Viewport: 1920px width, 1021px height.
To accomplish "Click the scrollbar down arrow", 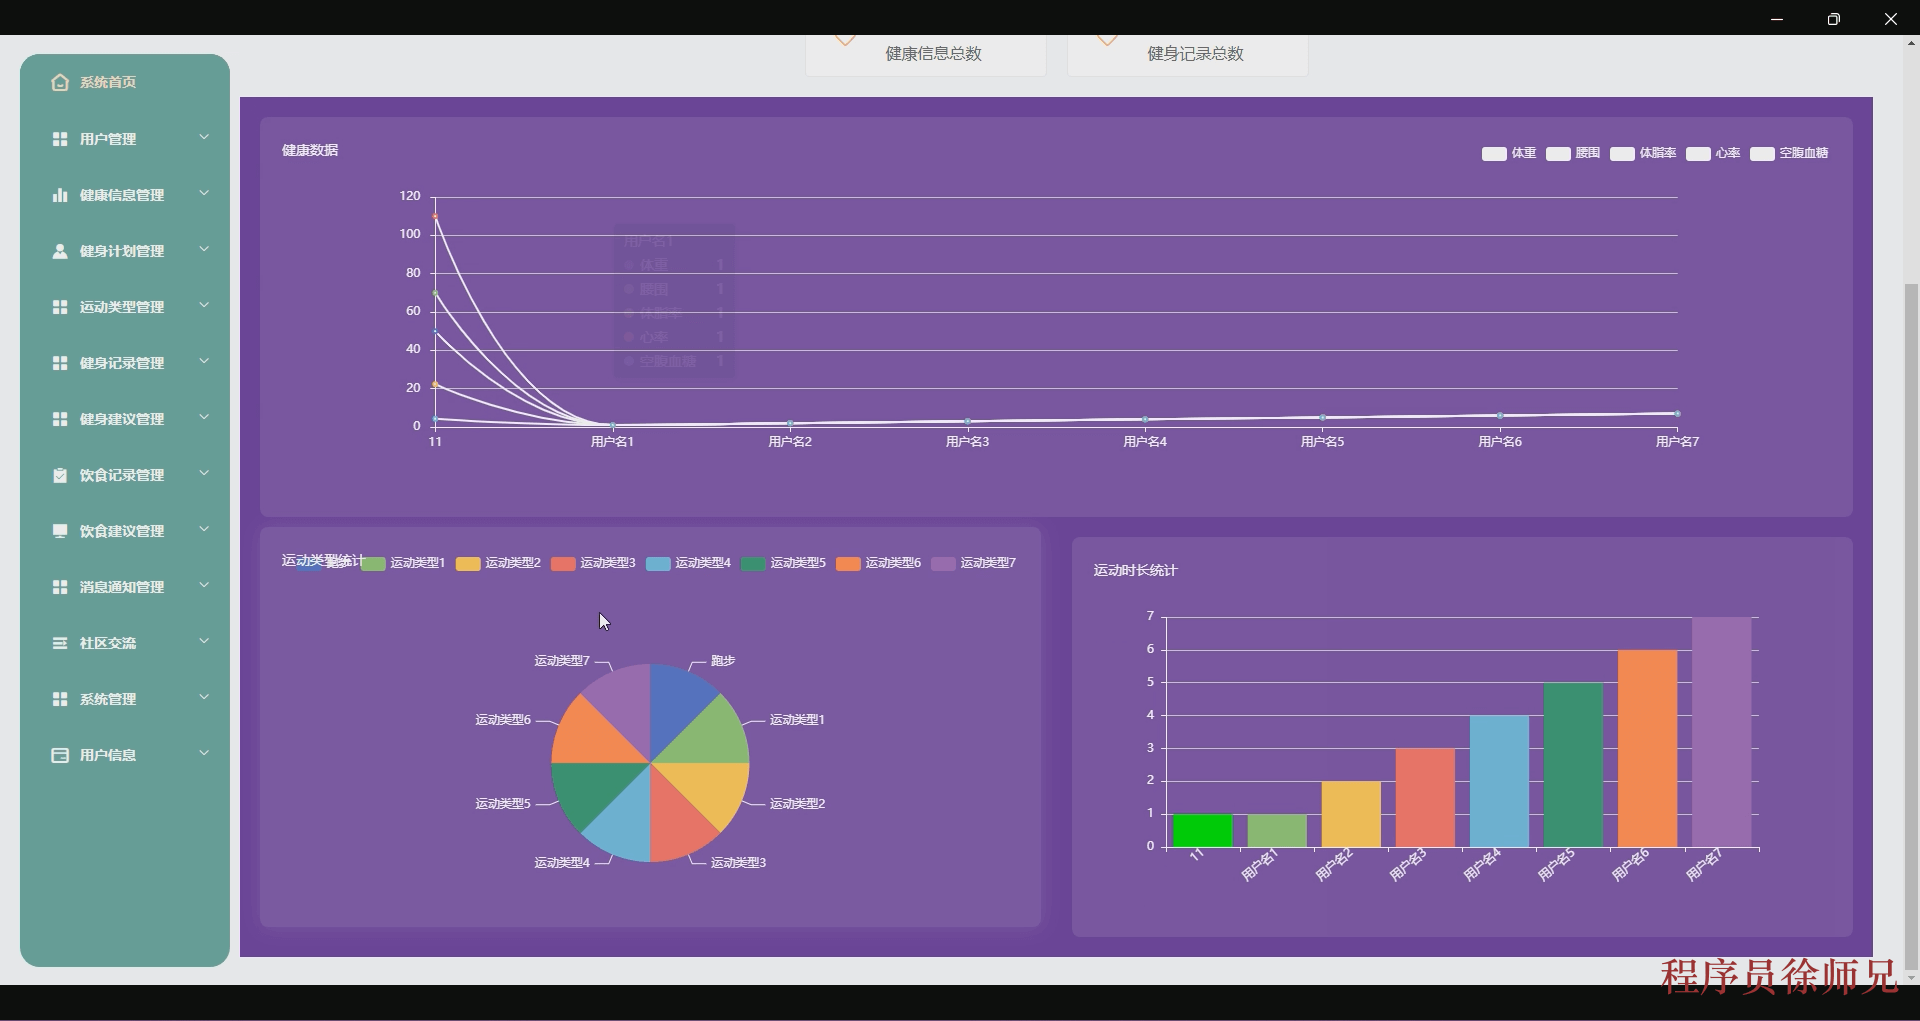I will coord(1911,977).
